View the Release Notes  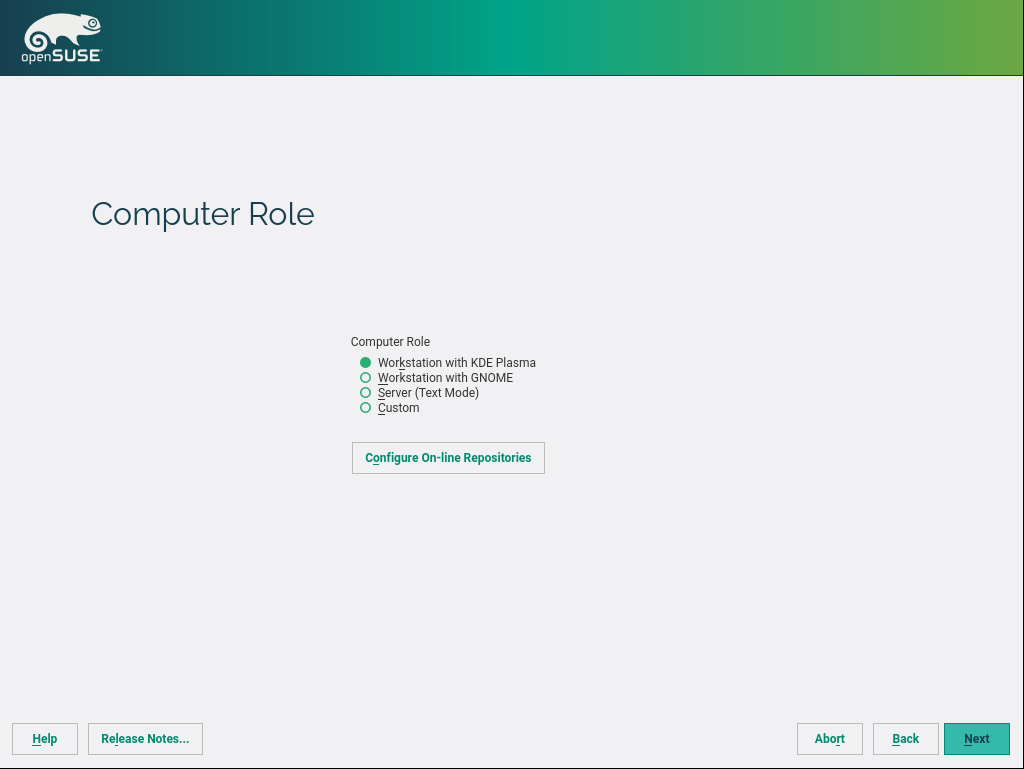click(x=145, y=739)
